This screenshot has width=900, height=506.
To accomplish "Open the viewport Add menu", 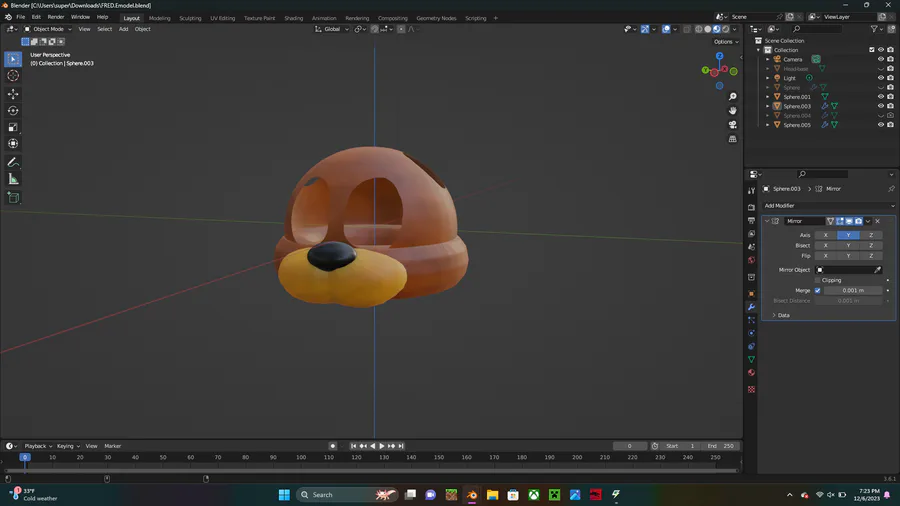I will point(123,29).
